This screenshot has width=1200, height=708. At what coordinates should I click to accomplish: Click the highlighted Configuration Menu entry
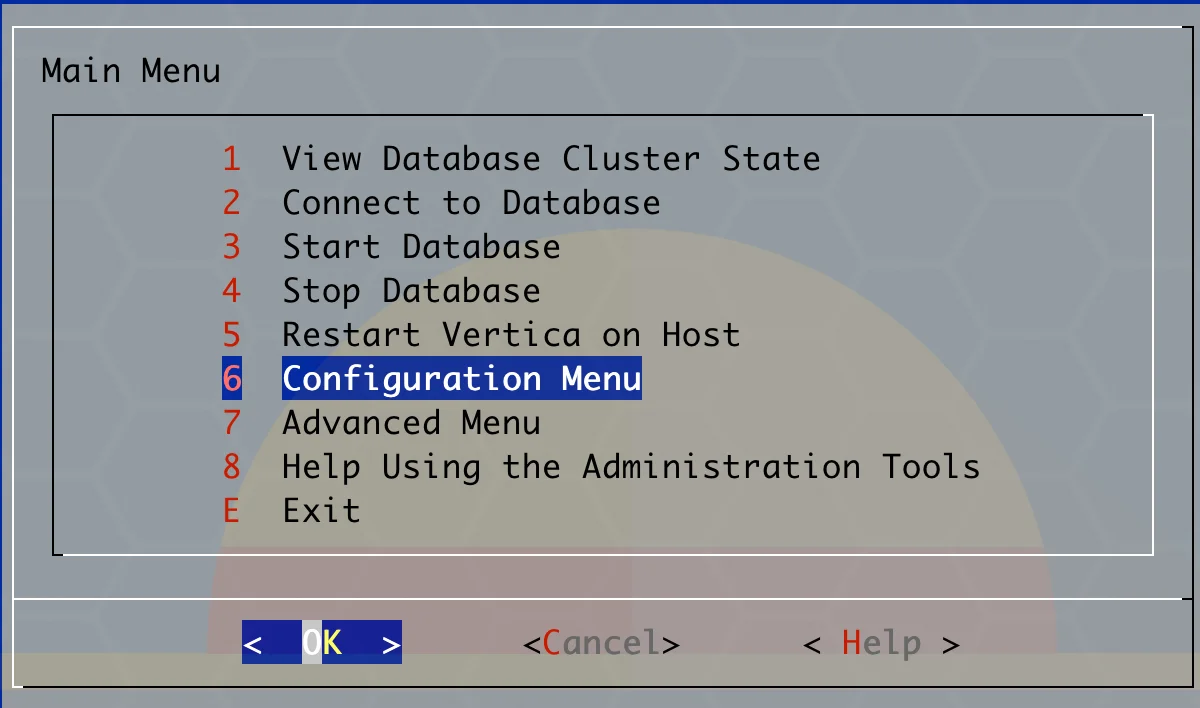[461, 379]
